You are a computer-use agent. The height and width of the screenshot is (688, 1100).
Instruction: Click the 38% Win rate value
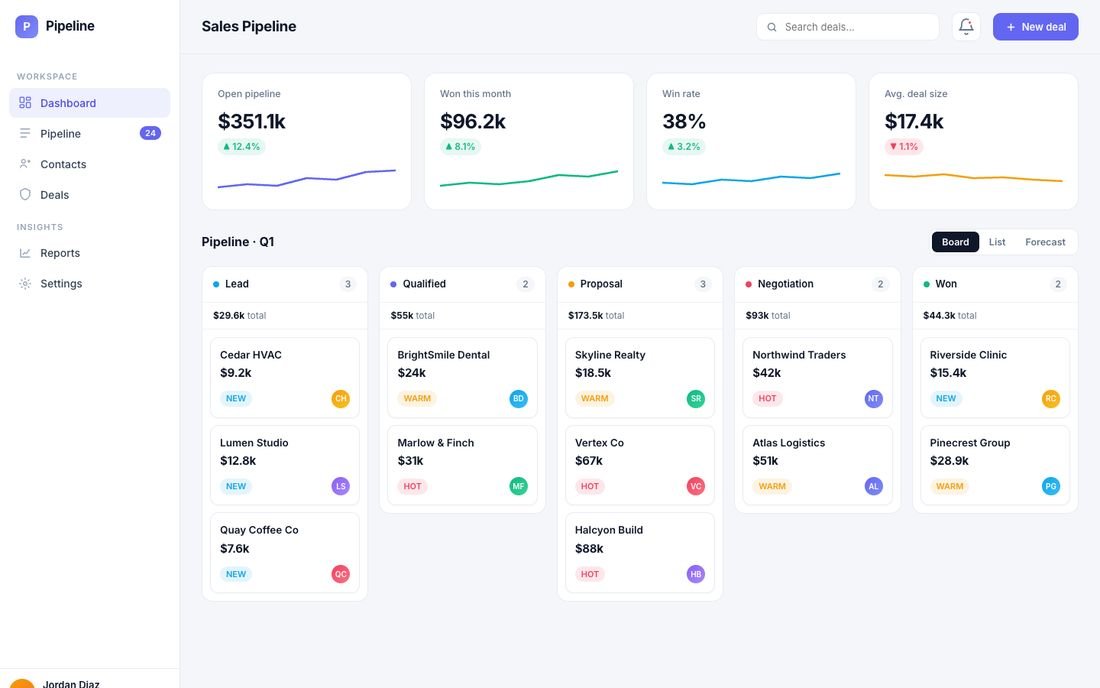(x=684, y=121)
